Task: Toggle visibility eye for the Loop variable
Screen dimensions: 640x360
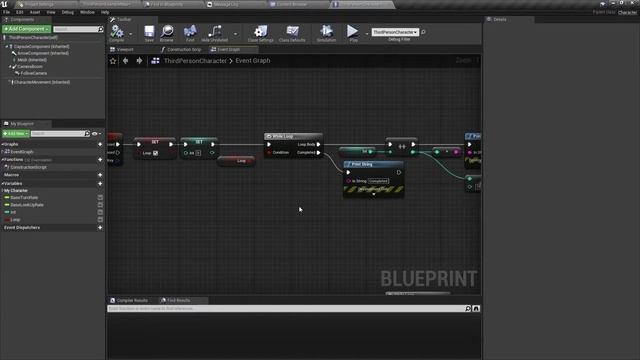Action: tap(100, 220)
